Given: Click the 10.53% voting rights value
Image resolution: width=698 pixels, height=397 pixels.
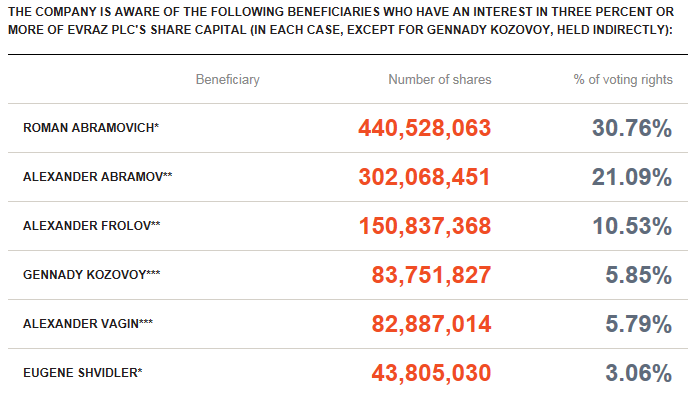Looking at the screenshot, I should pyautogui.click(x=632, y=226).
